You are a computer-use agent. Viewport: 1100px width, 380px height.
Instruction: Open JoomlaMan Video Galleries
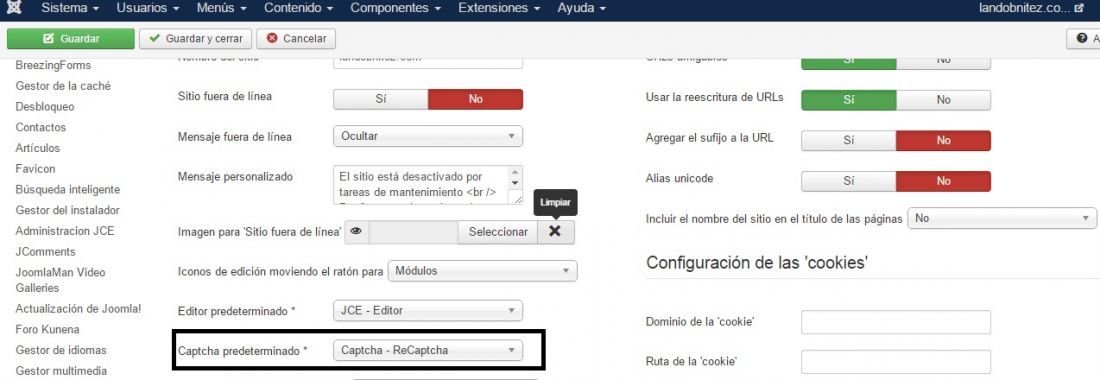(x=60, y=280)
